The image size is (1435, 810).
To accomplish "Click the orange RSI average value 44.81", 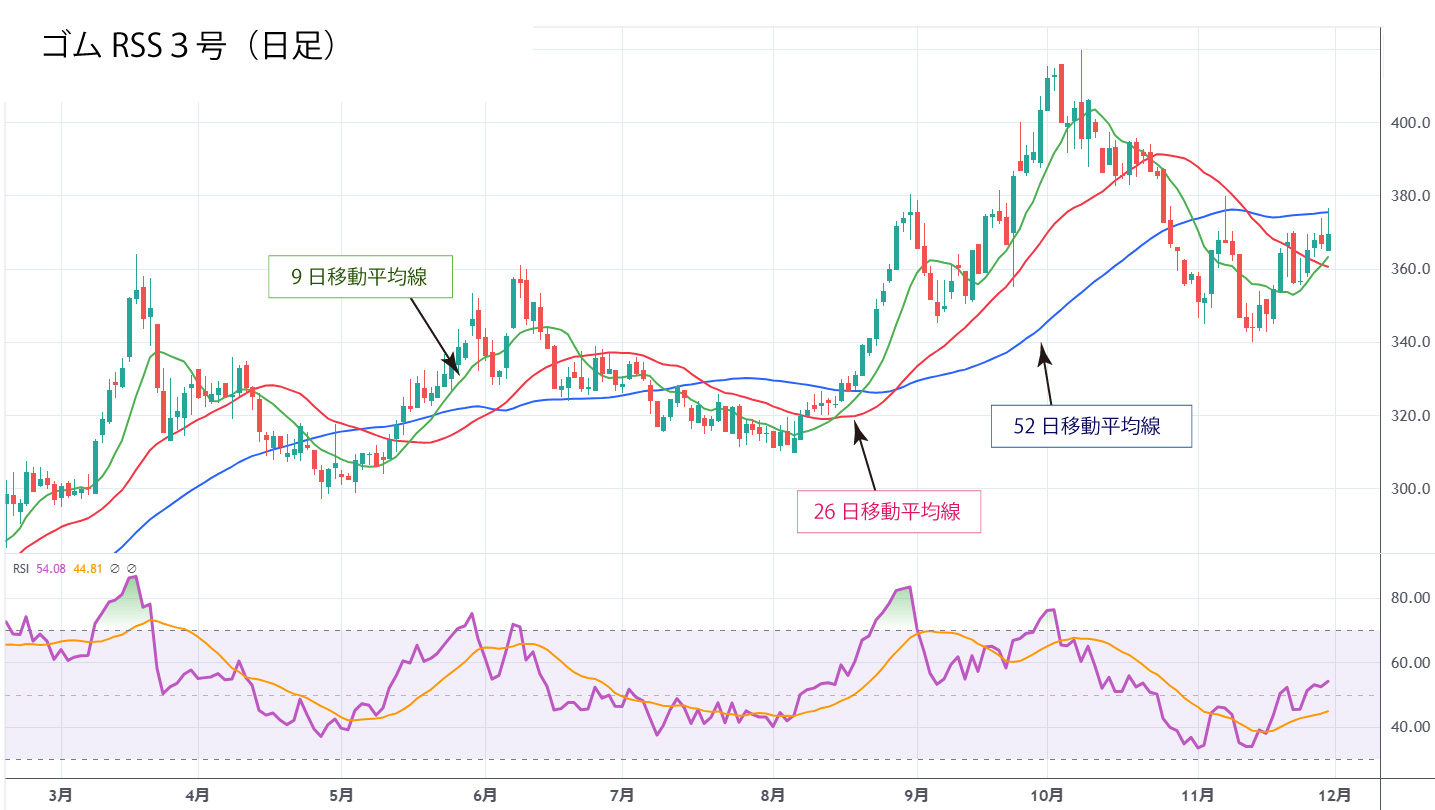I will [89, 568].
